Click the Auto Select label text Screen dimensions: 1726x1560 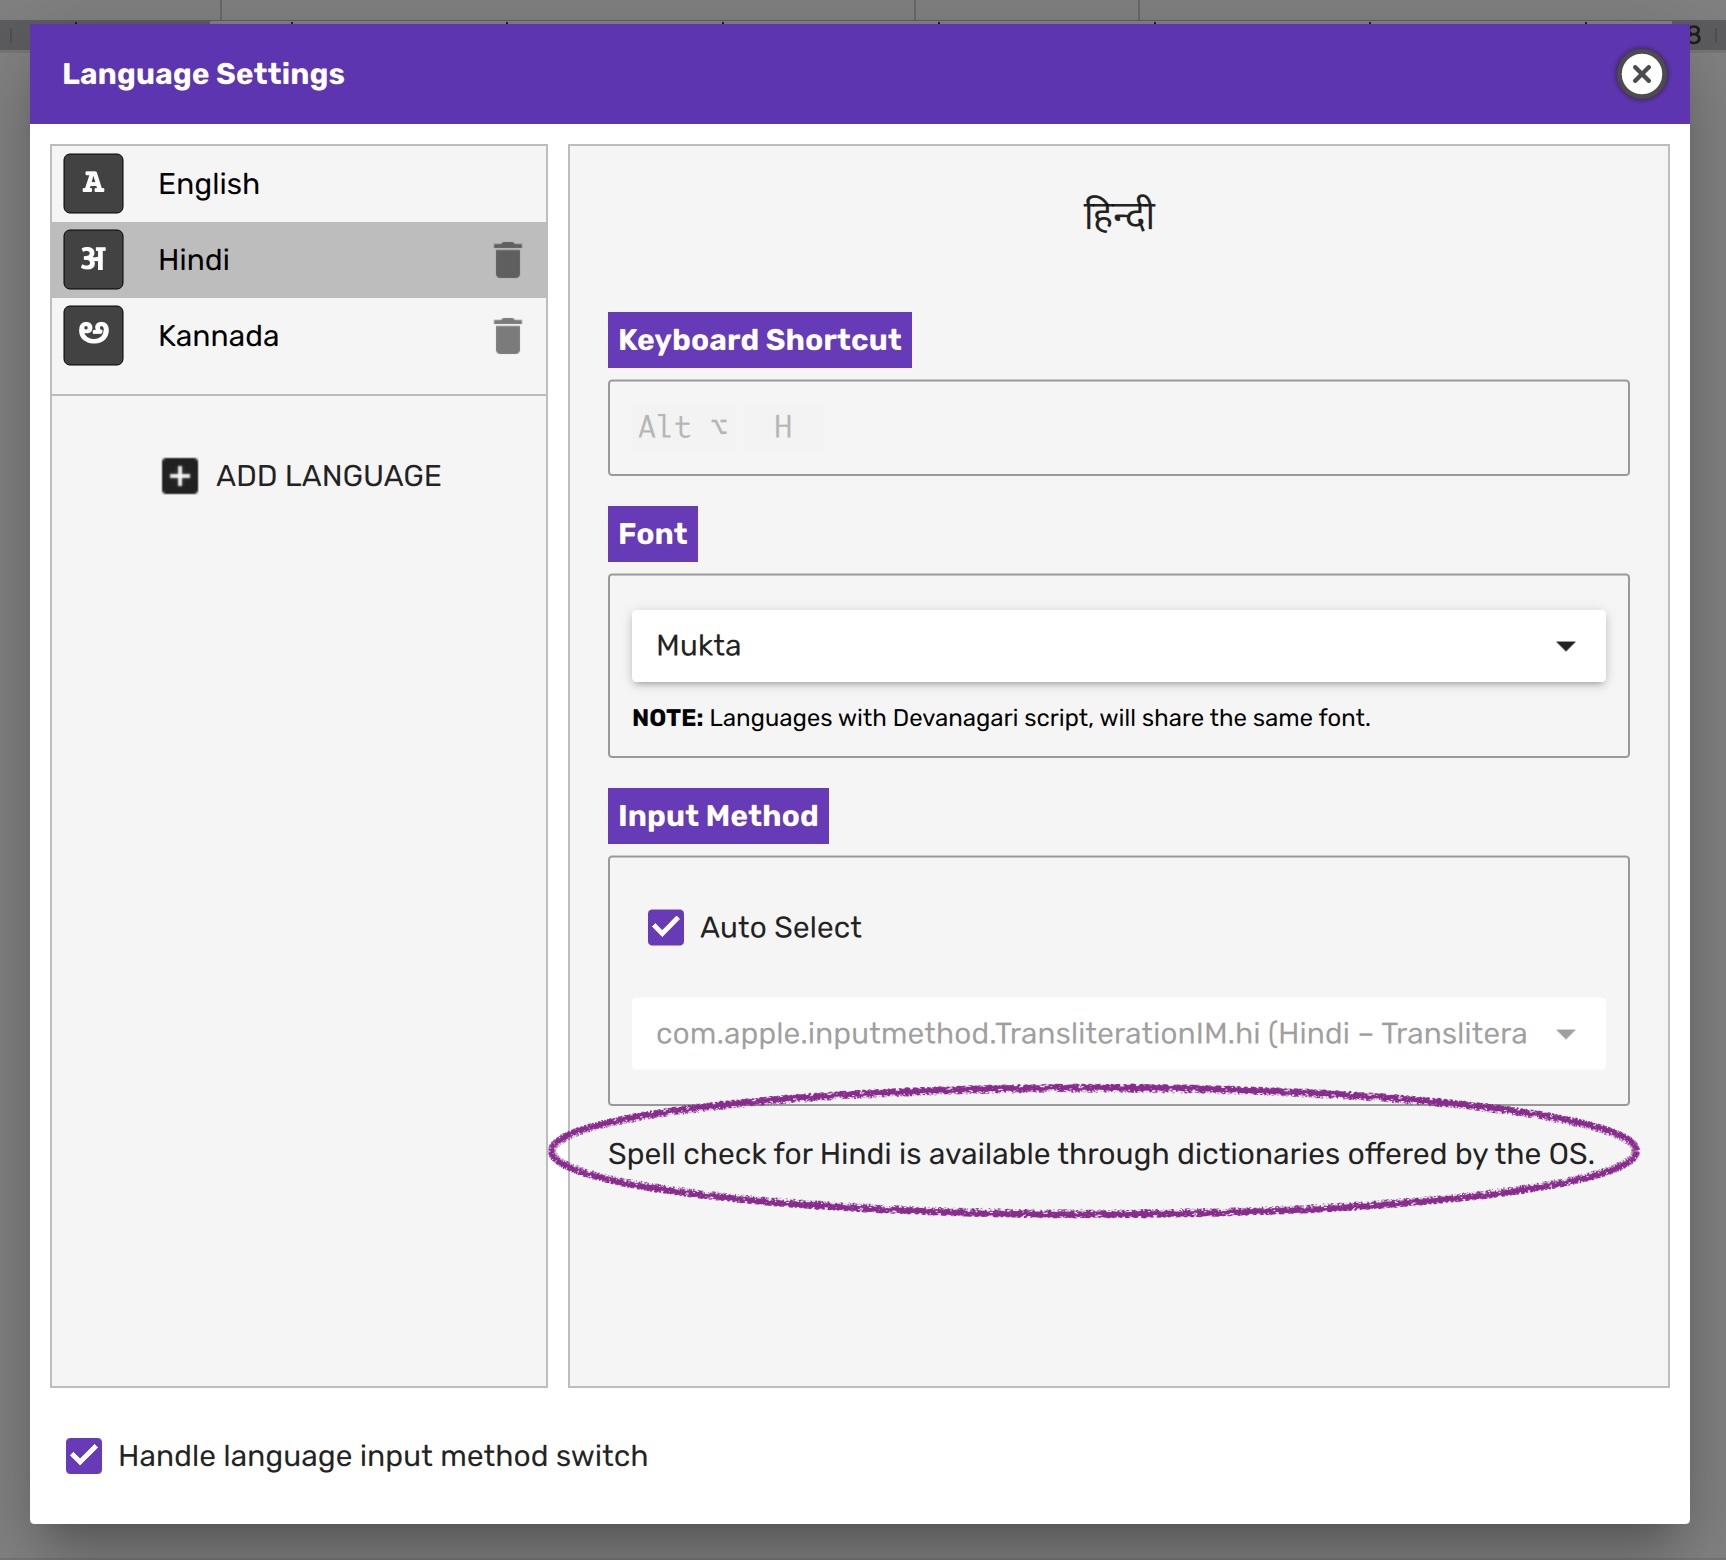(780, 927)
